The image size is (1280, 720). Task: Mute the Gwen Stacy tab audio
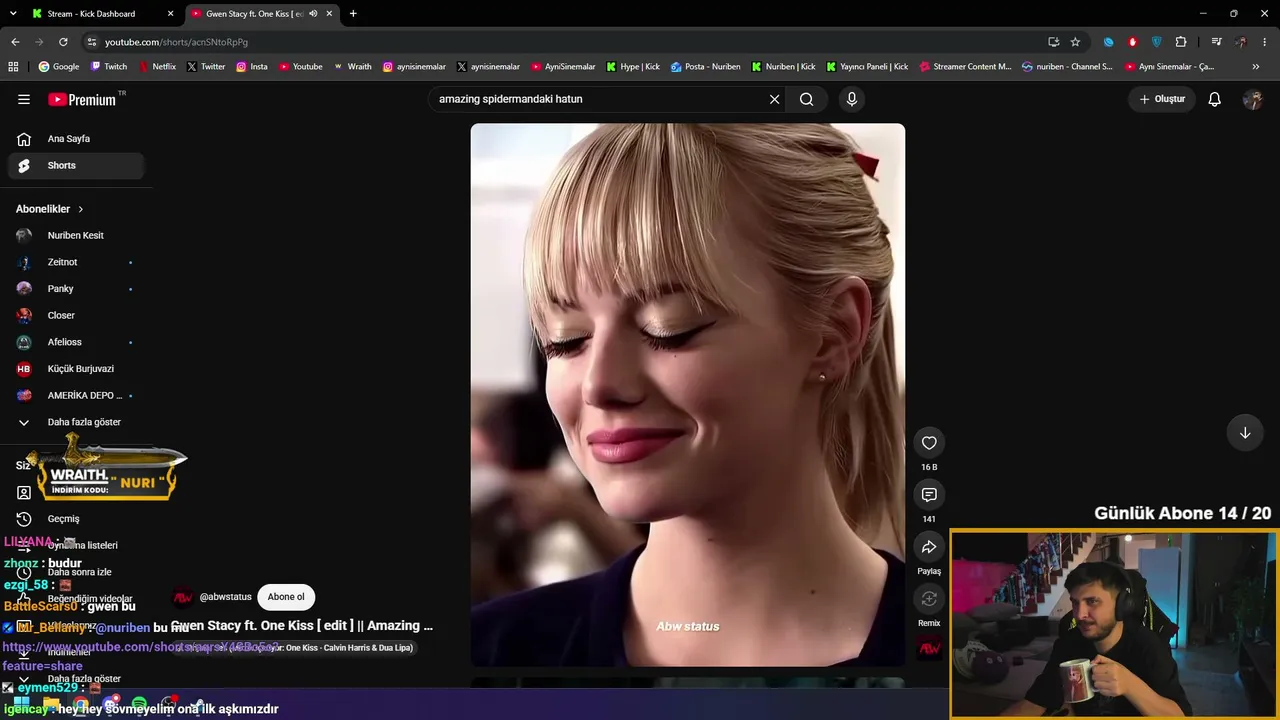313,14
